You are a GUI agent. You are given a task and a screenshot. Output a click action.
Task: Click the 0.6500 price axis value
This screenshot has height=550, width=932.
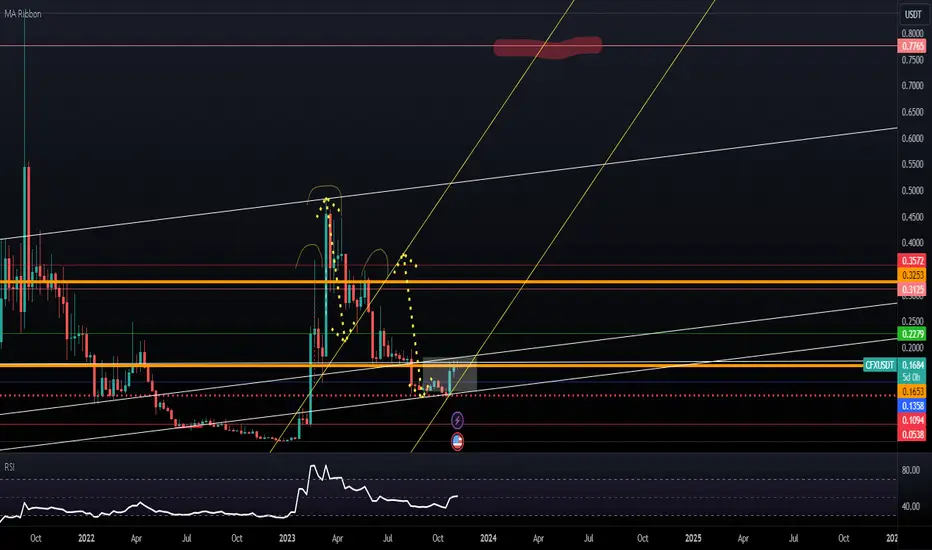coord(912,112)
